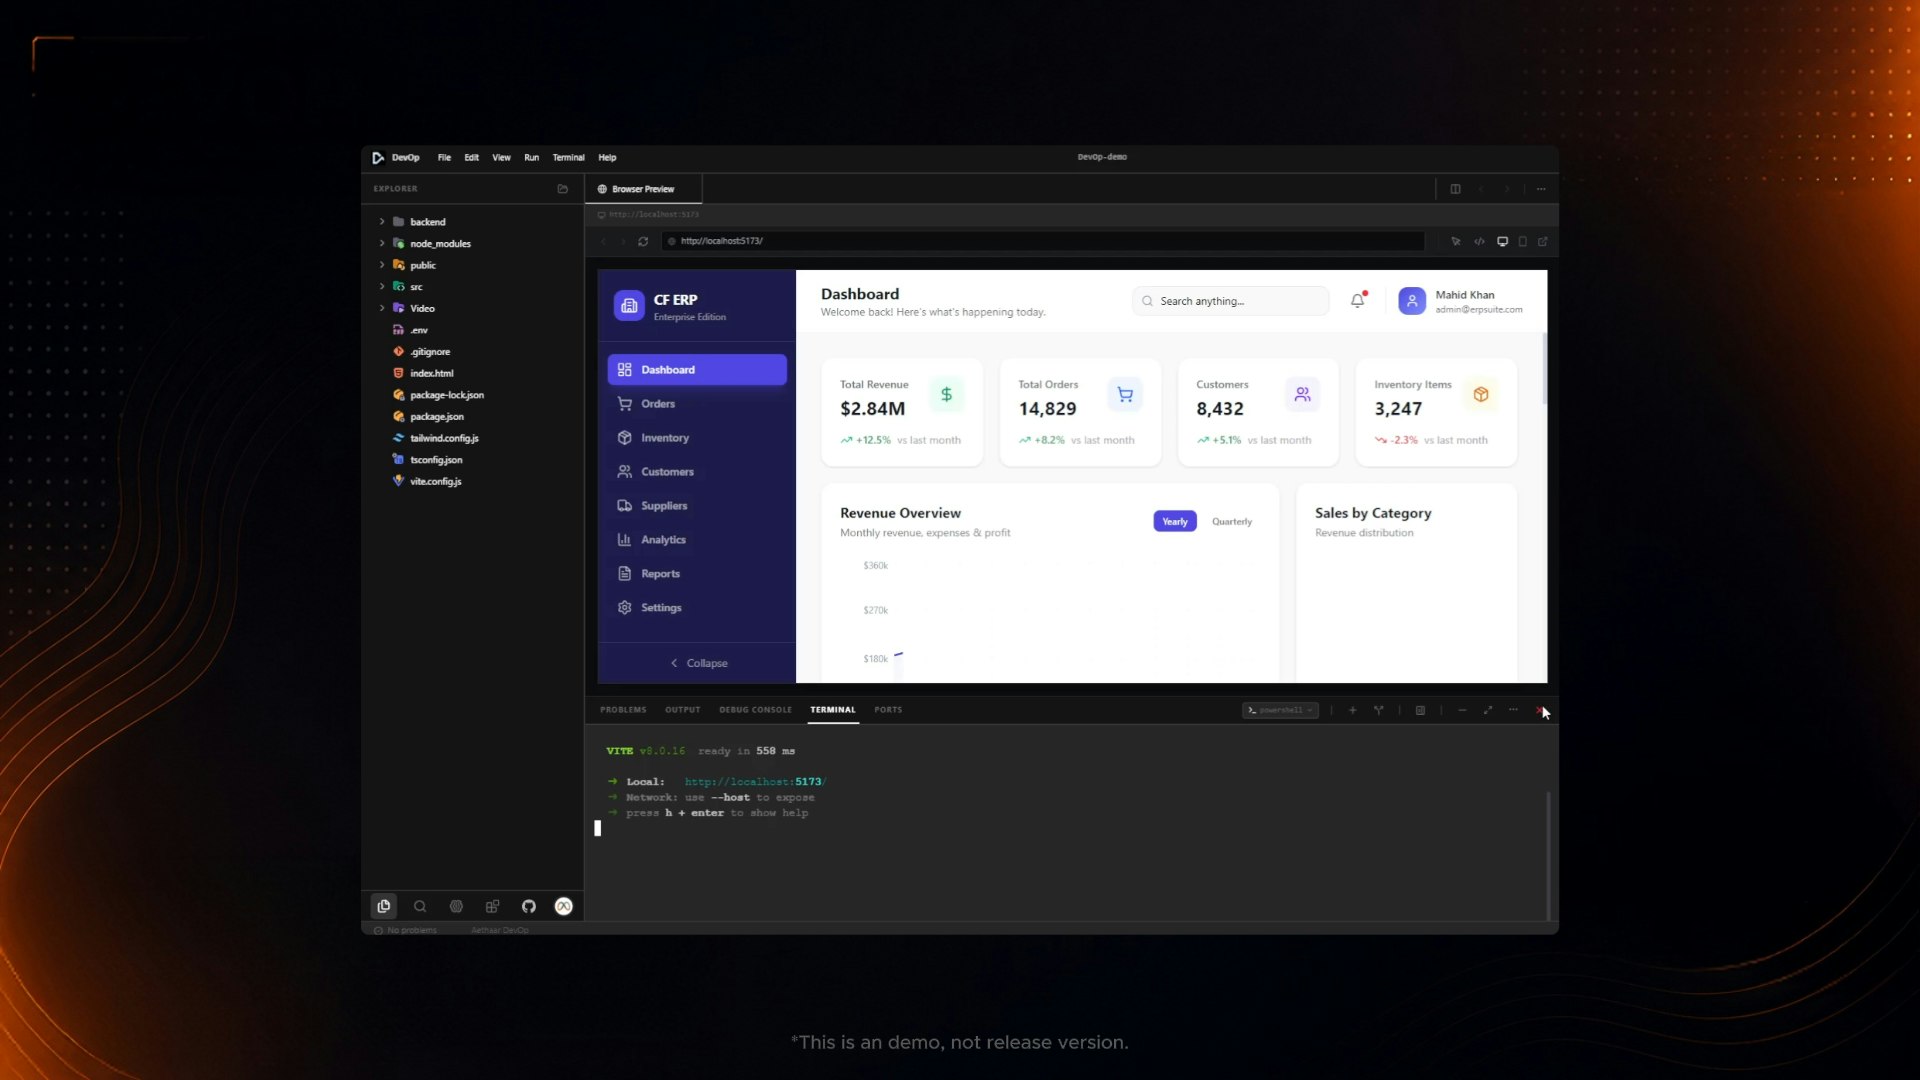
Task: Split the terminal with fork icon
Action: [1379, 710]
